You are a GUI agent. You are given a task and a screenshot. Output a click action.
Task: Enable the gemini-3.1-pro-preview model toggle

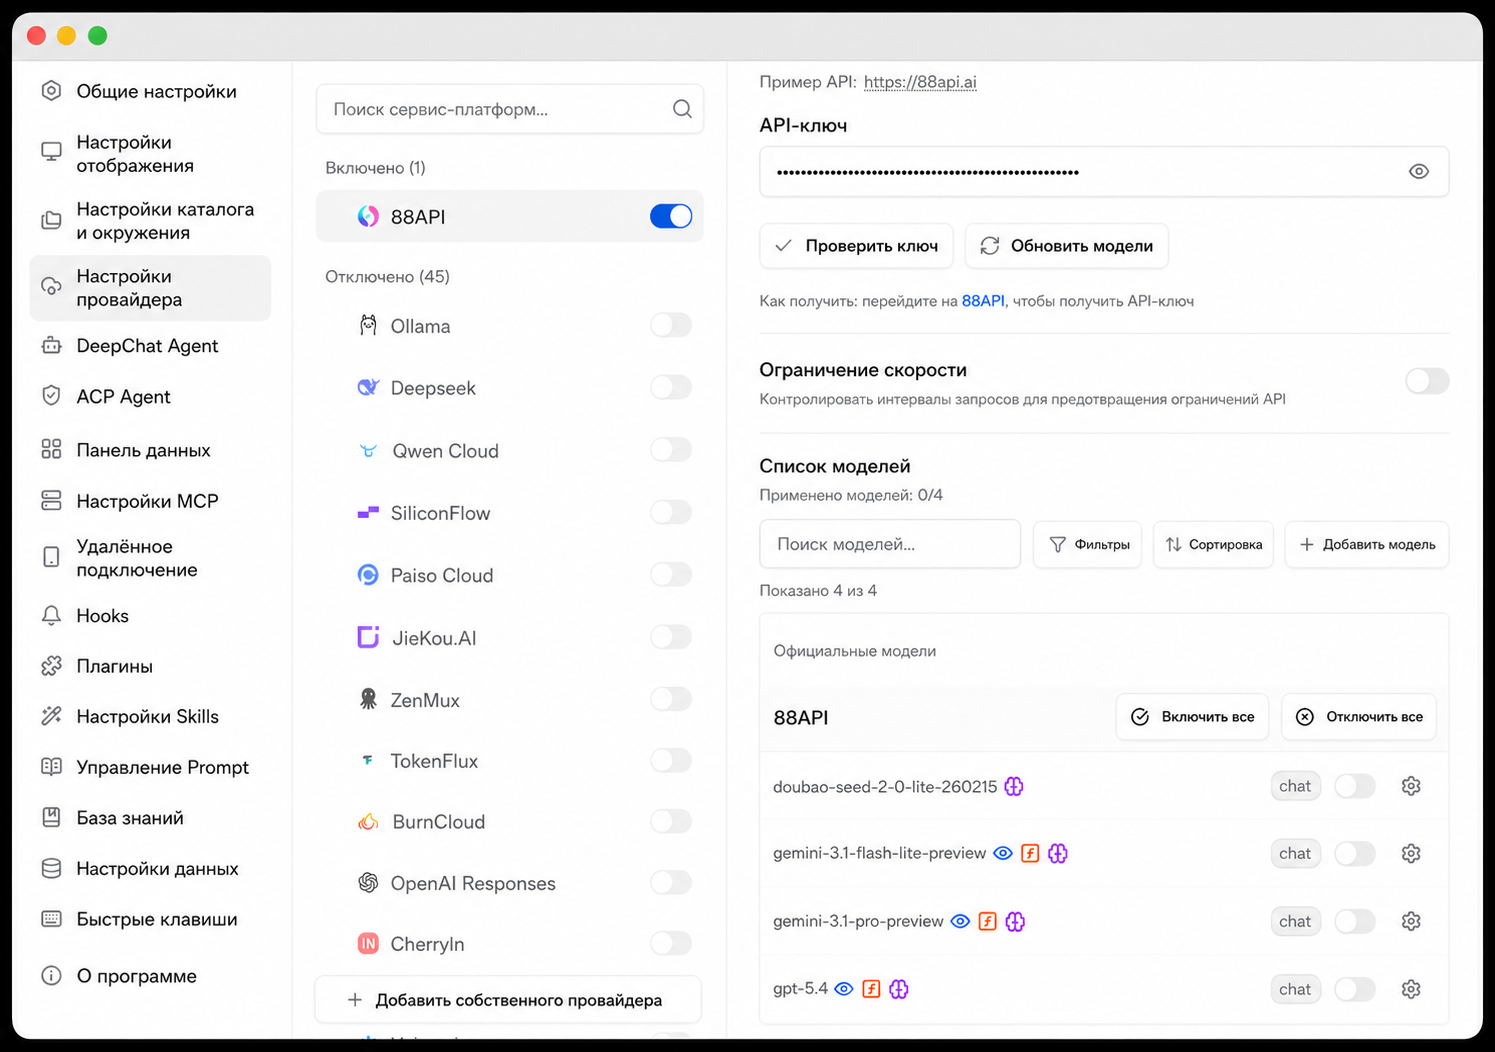click(x=1355, y=921)
